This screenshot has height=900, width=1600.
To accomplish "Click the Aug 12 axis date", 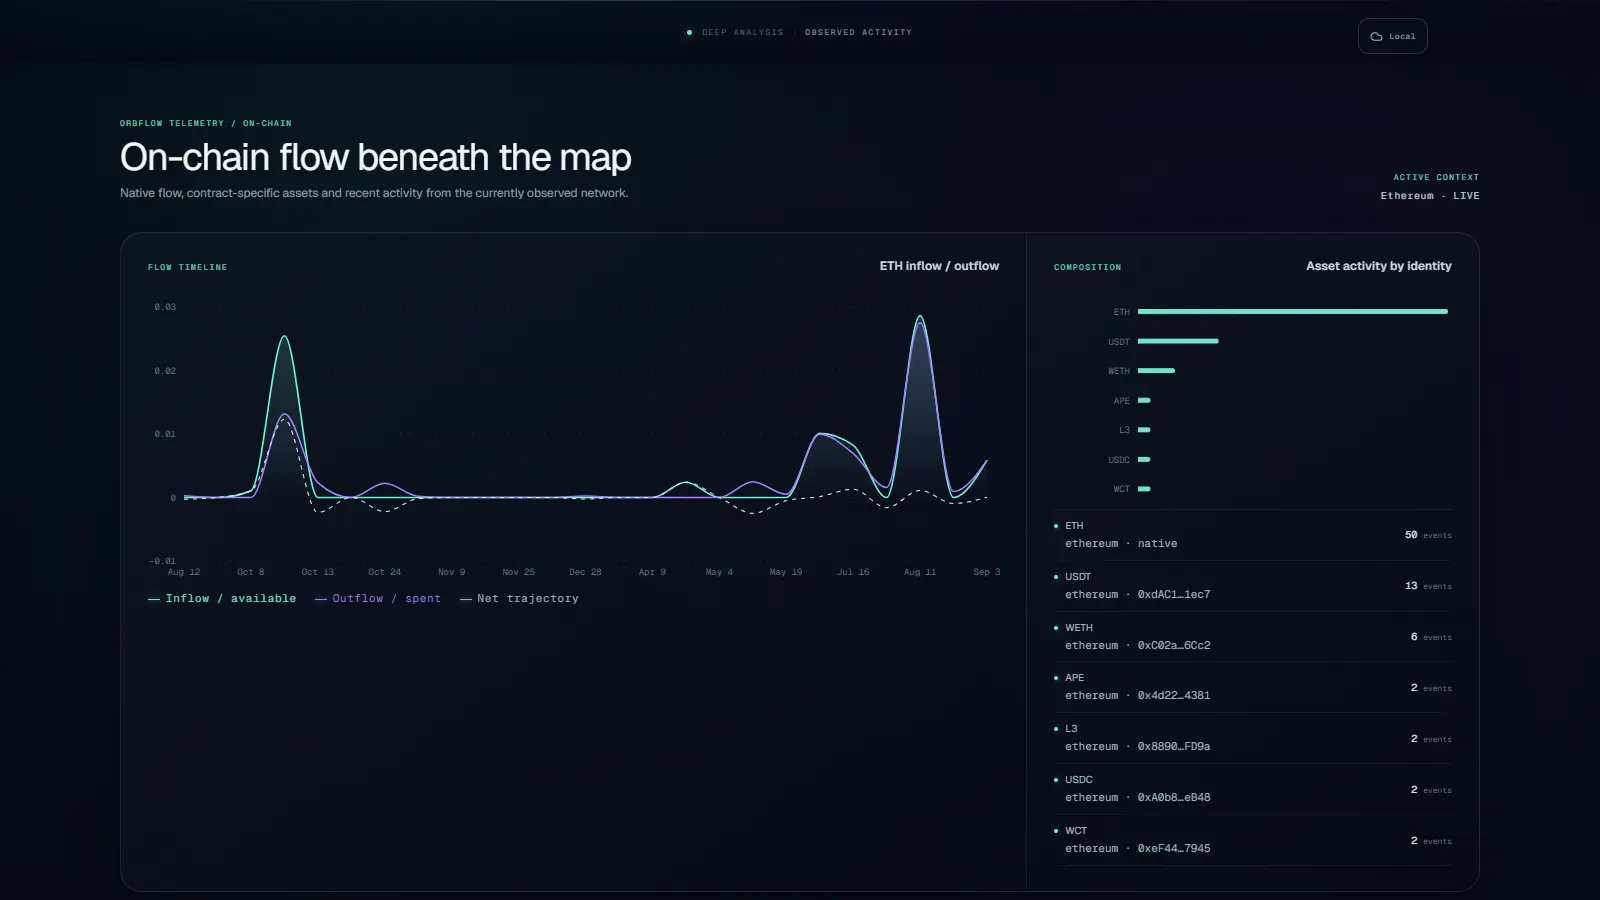I will (184, 572).
